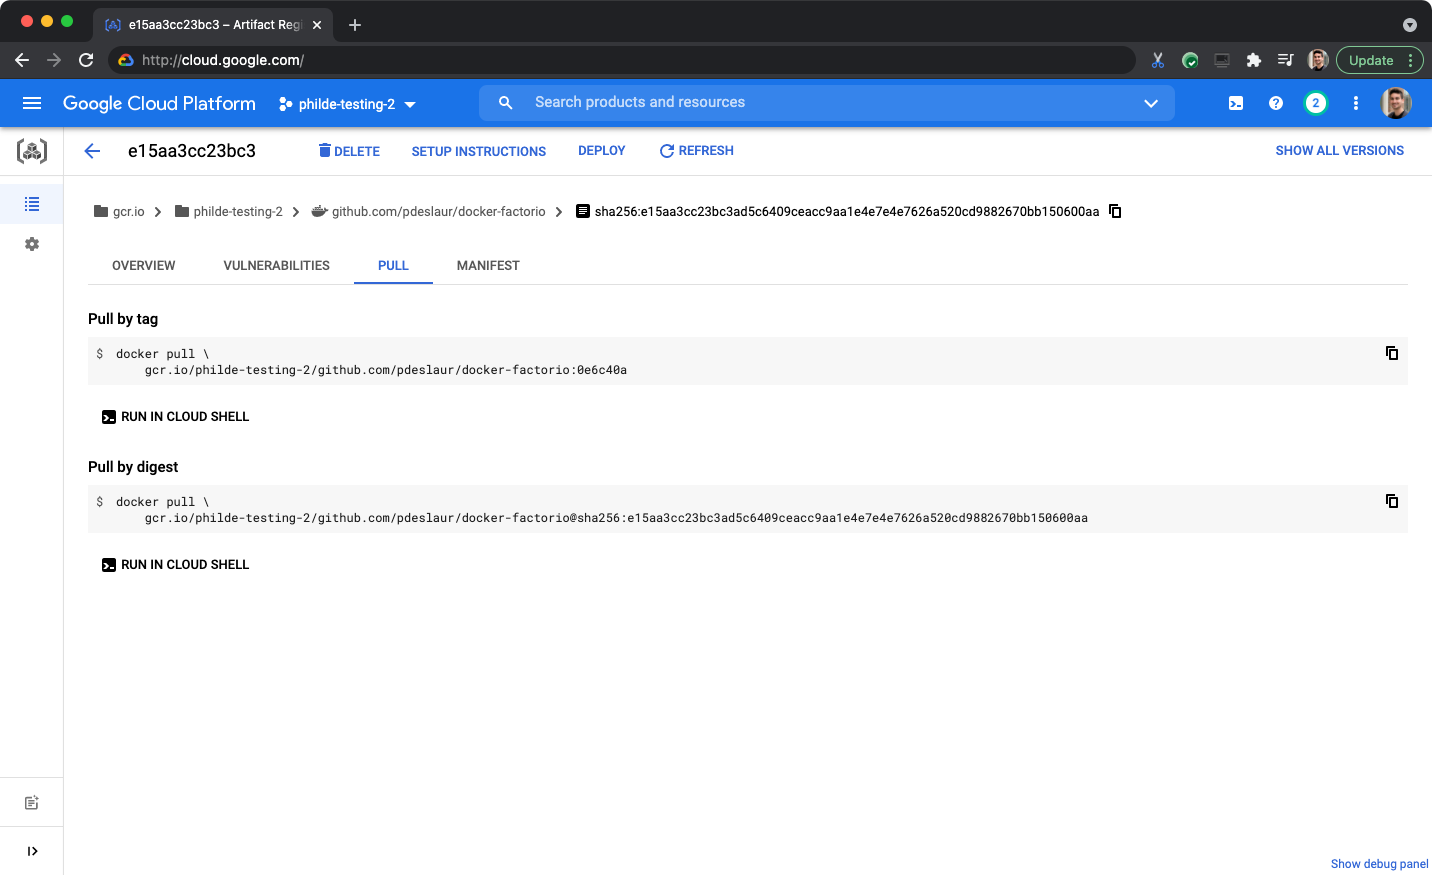This screenshot has width=1432, height=875.
Task: Run the pull by digest command in Cloud Shell
Action: 175,565
